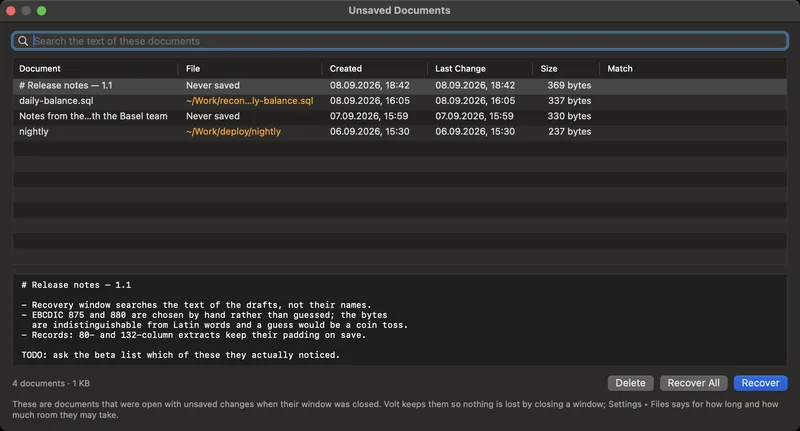Click preview line about 80- and 132-column extracts
Screen dimensions: 800x431
point(193,335)
